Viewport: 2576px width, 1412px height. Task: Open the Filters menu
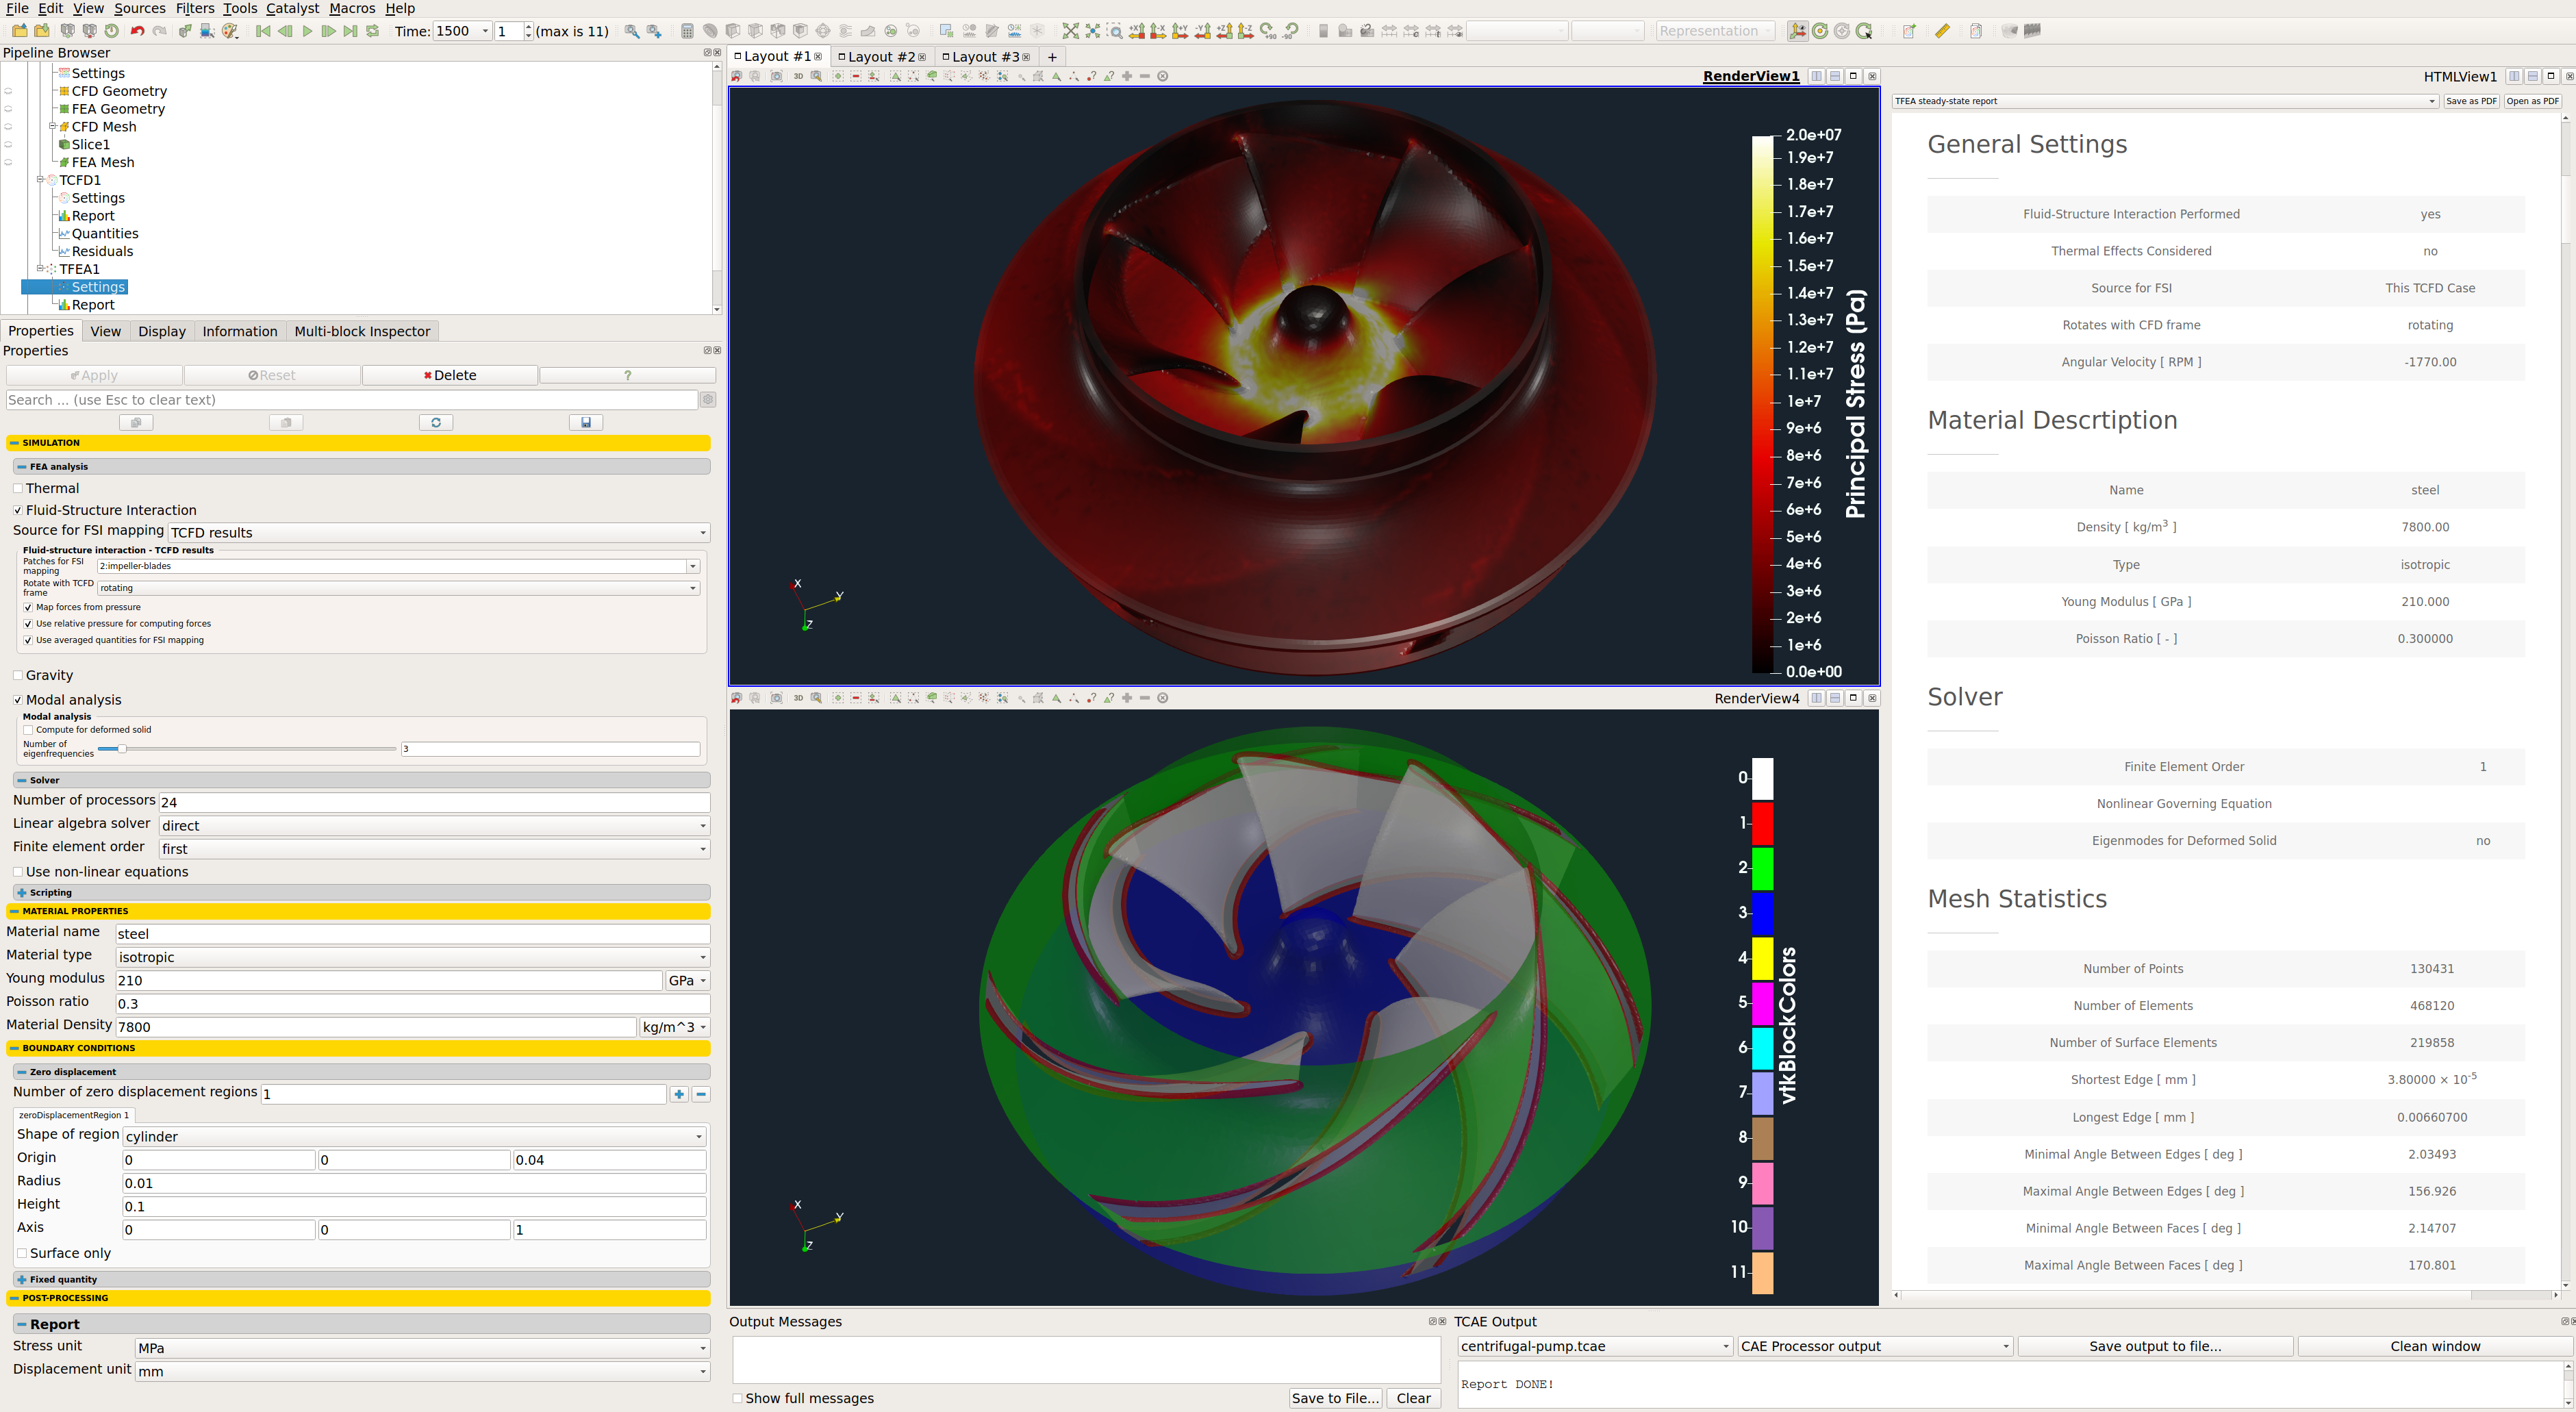(x=194, y=8)
